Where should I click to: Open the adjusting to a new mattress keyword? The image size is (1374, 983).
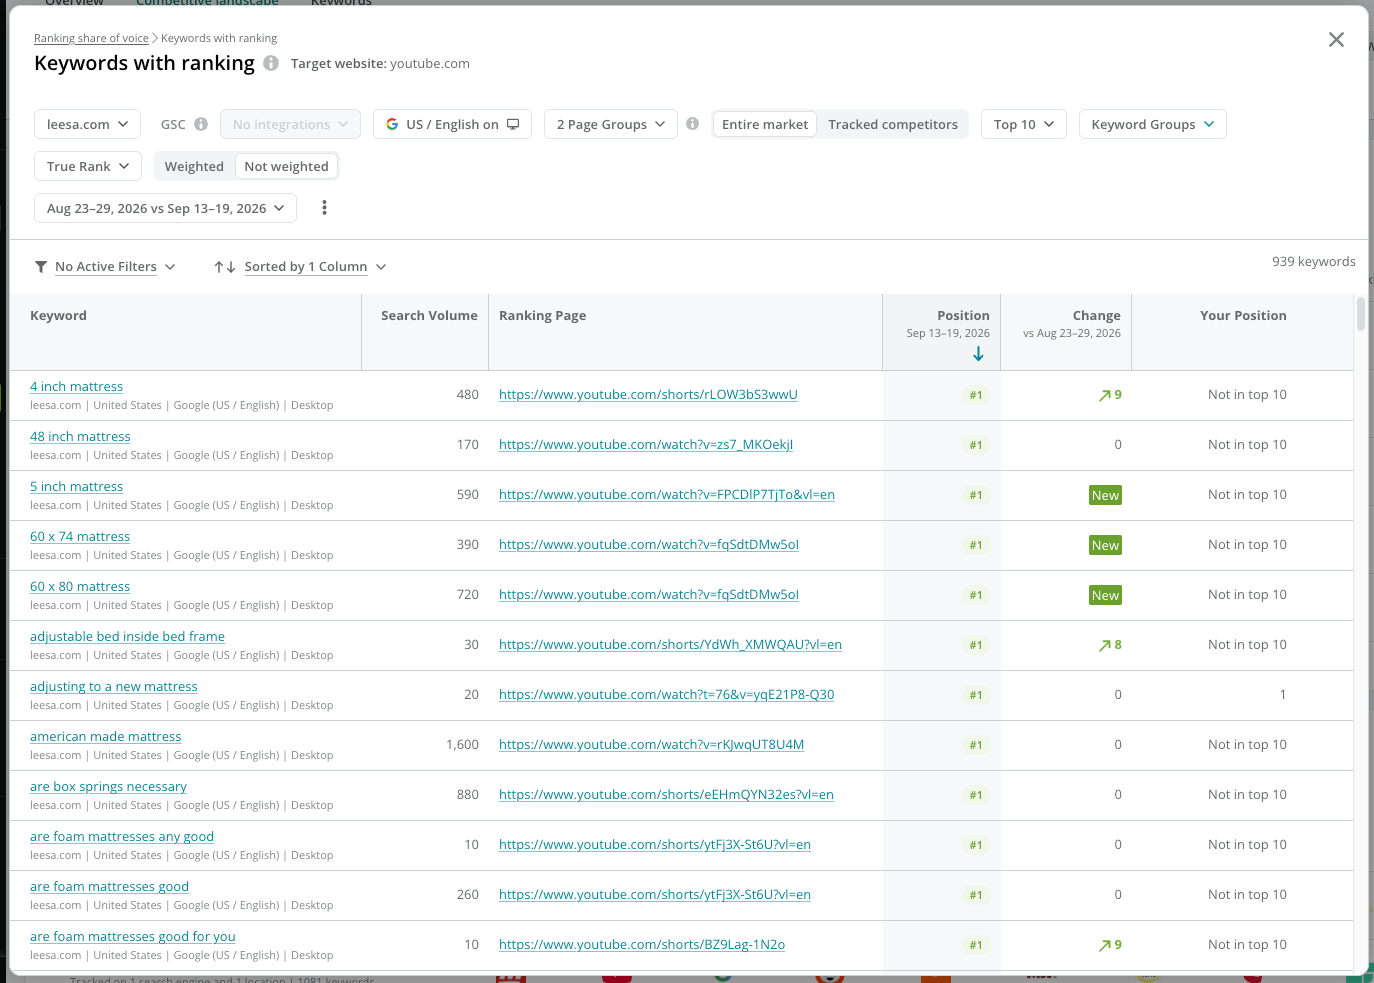[114, 687]
